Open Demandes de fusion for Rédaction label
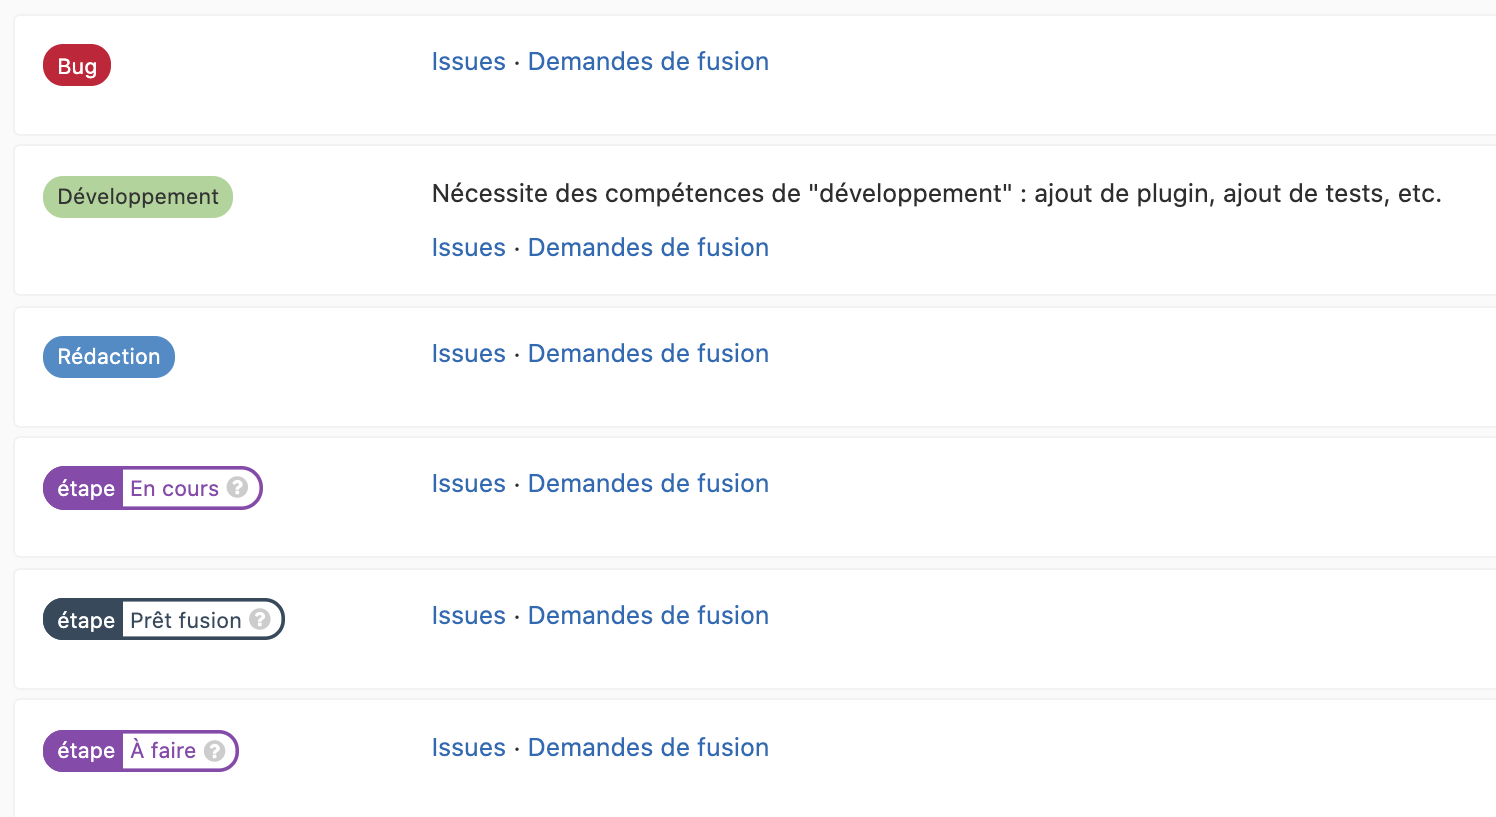The height and width of the screenshot is (817, 1496). click(x=648, y=354)
